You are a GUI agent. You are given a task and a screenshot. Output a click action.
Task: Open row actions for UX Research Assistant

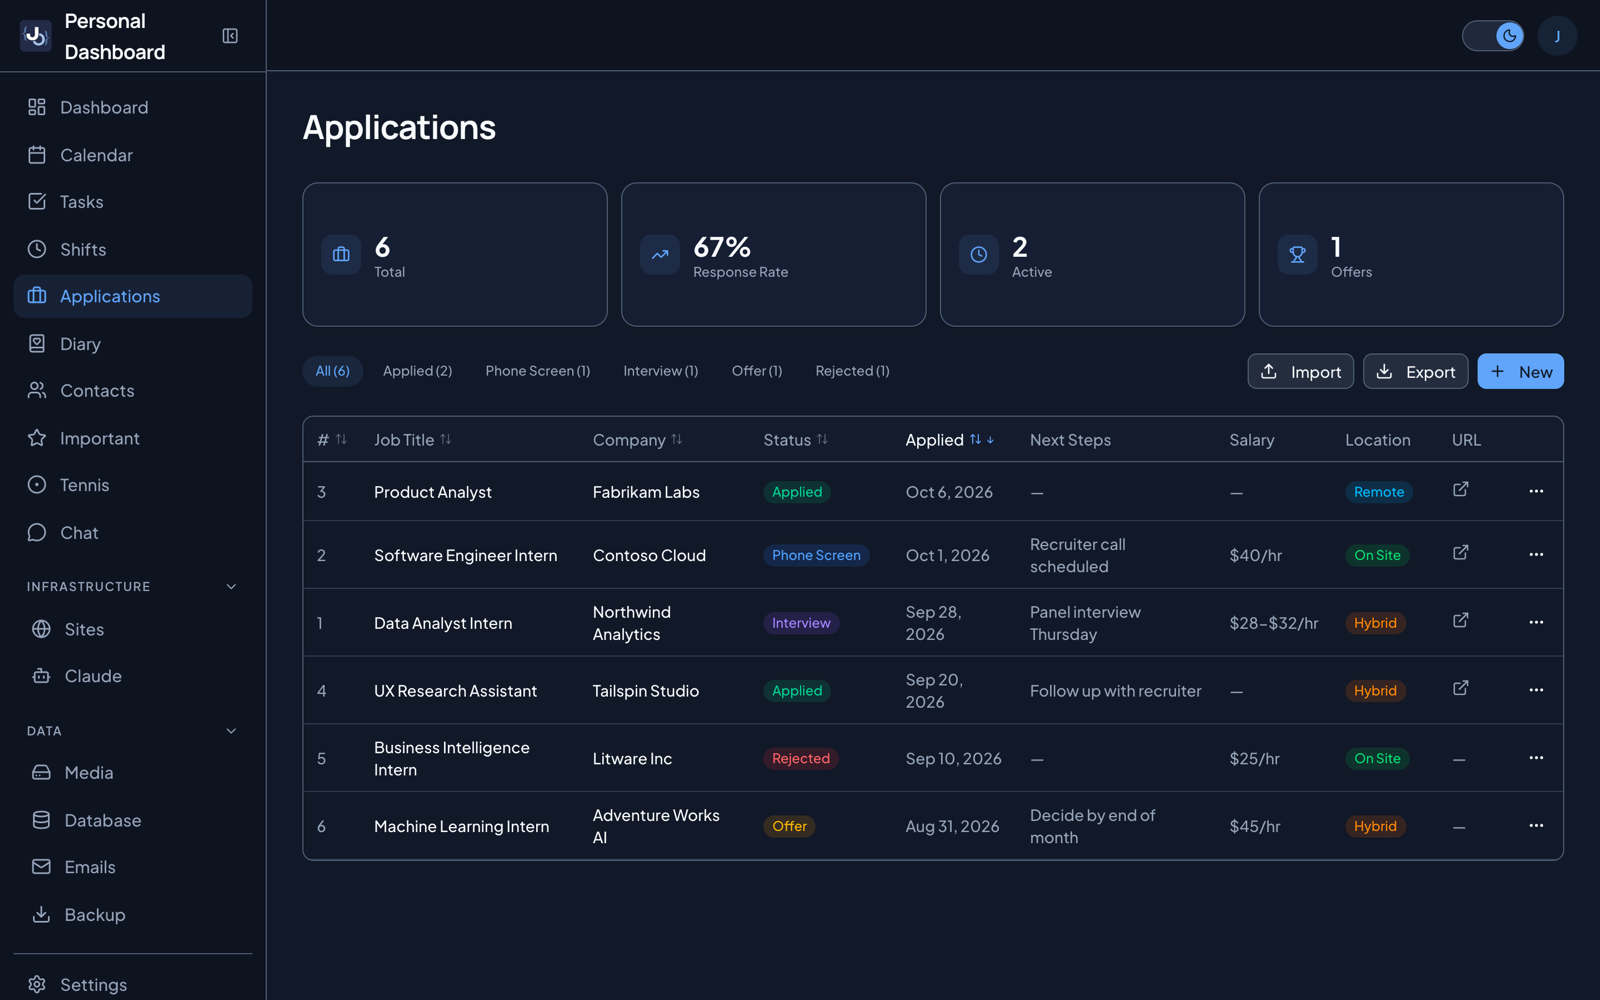pos(1536,690)
